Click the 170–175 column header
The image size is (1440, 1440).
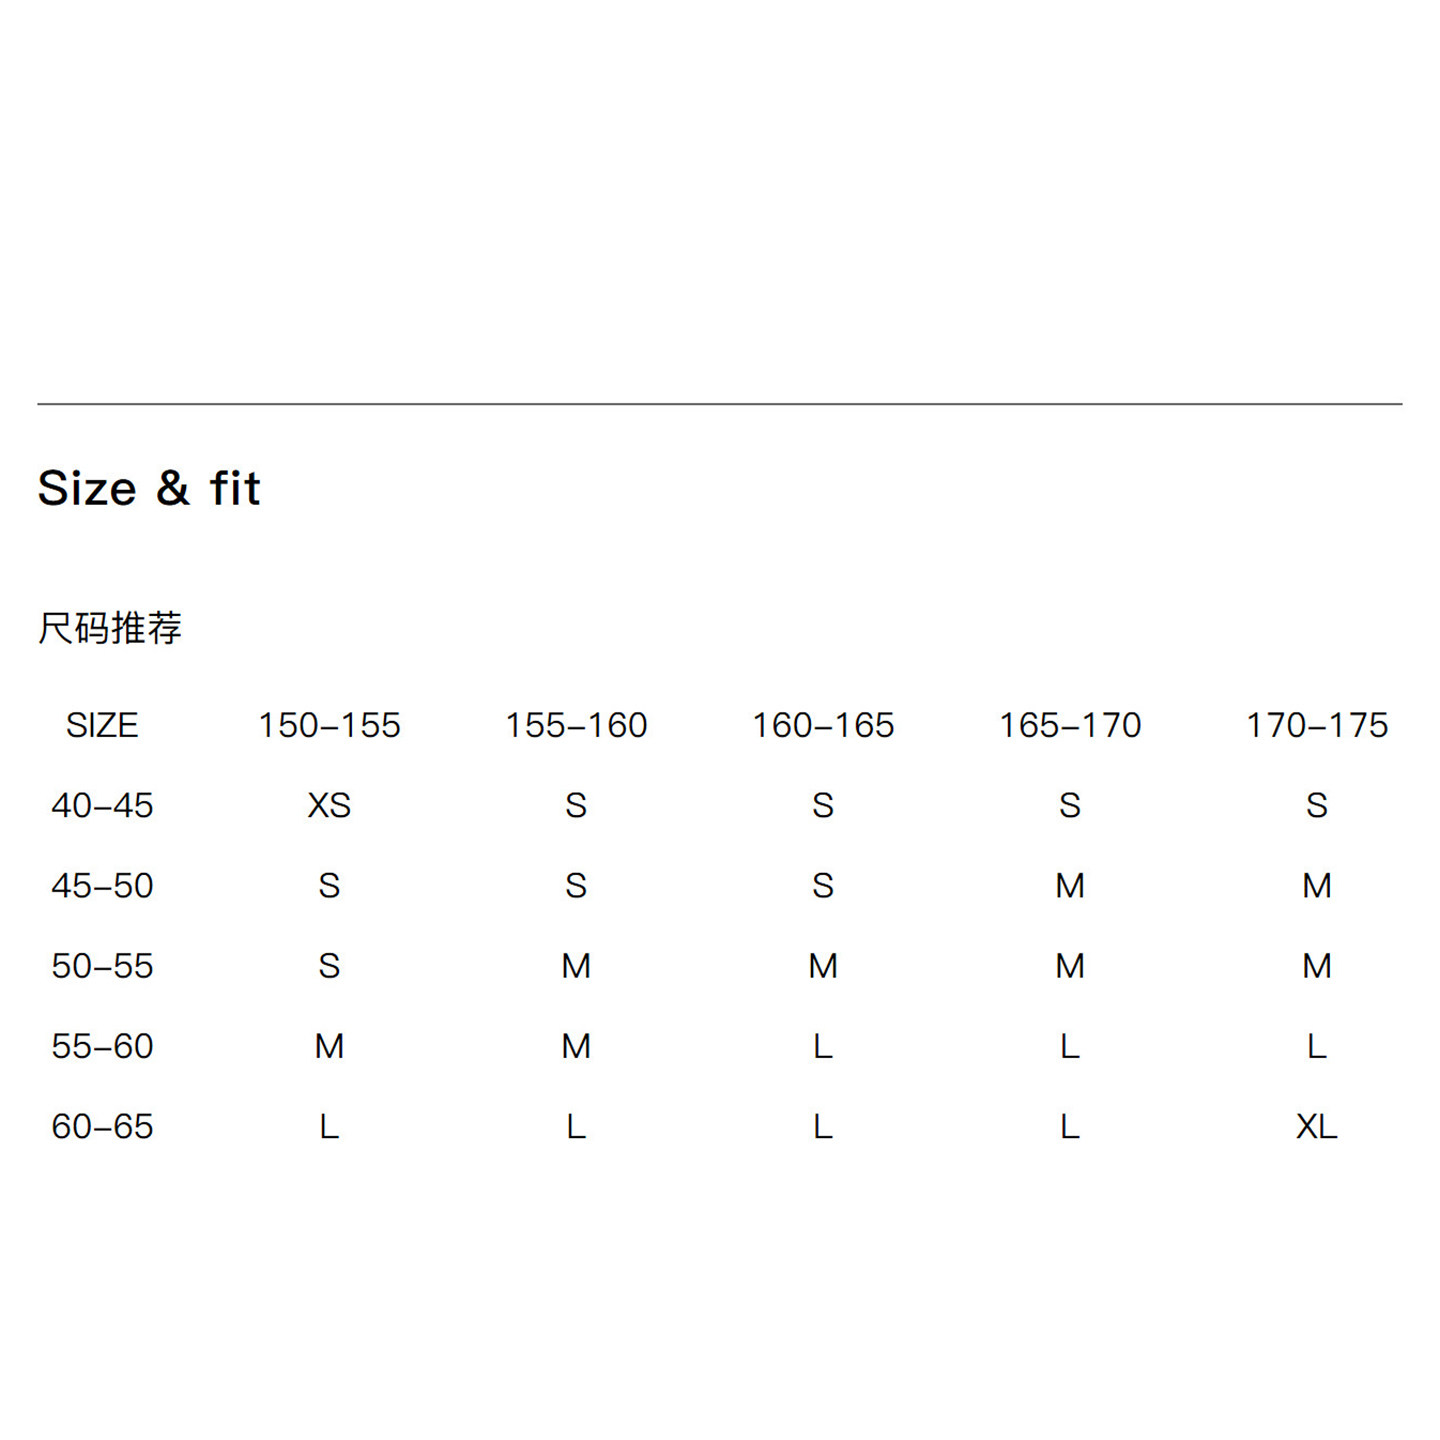(x=1317, y=725)
